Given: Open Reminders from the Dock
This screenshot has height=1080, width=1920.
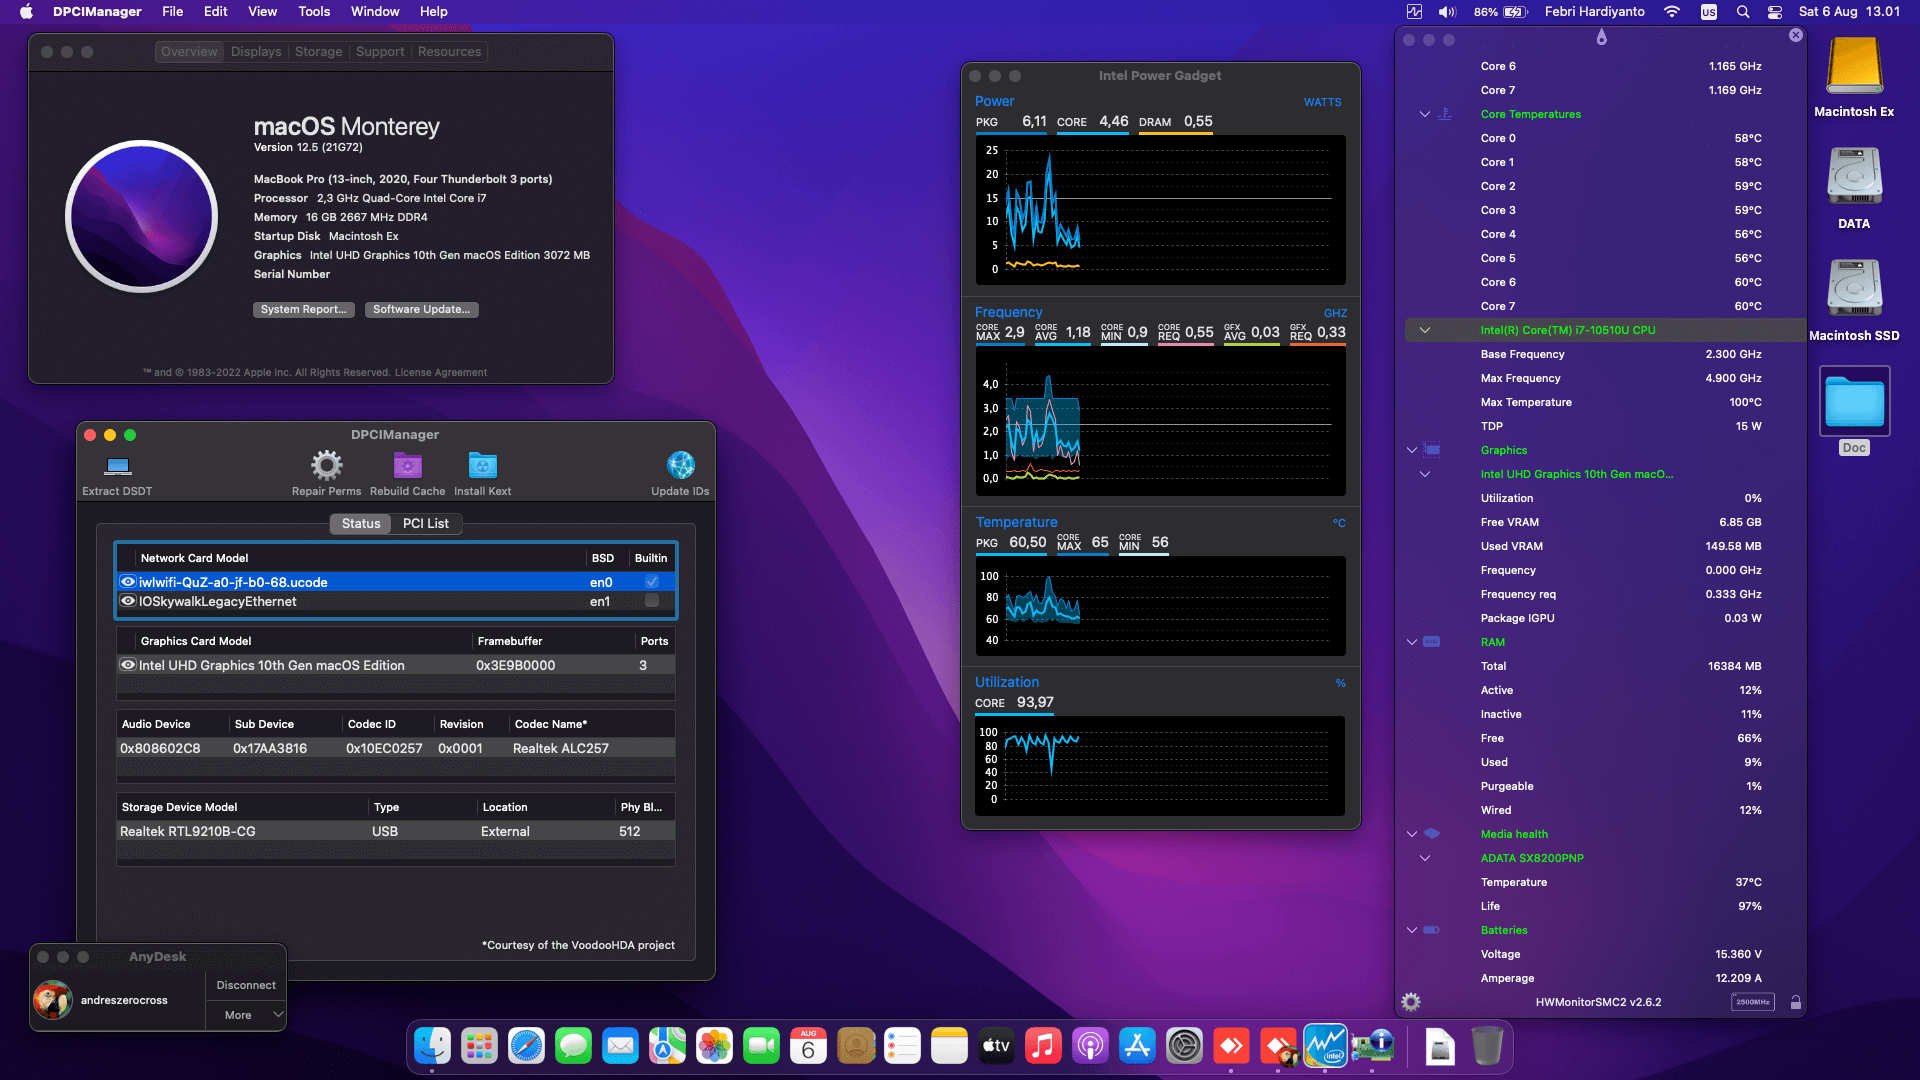Looking at the screenshot, I should point(902,1046).
